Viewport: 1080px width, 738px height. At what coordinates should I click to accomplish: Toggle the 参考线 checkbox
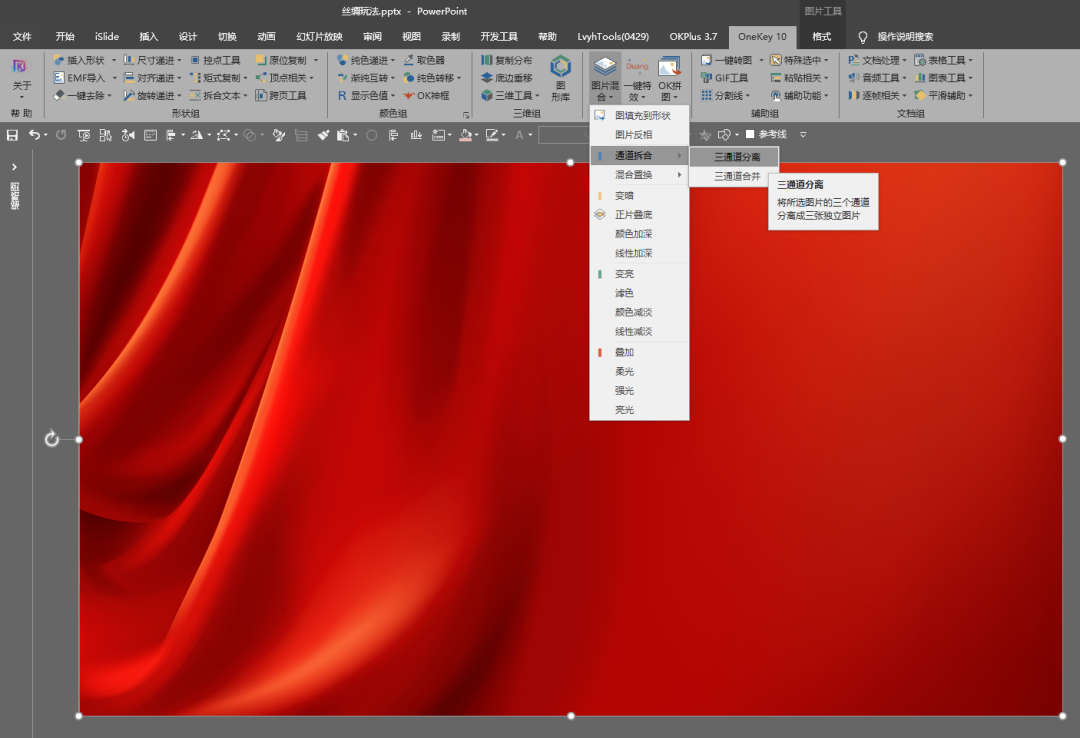click(x=750, y=134)
